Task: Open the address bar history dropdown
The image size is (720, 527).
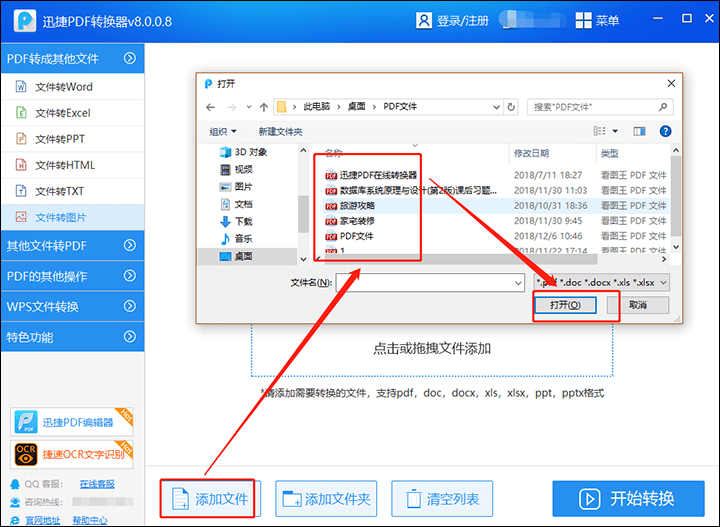Action: click(x=496, y=107)
